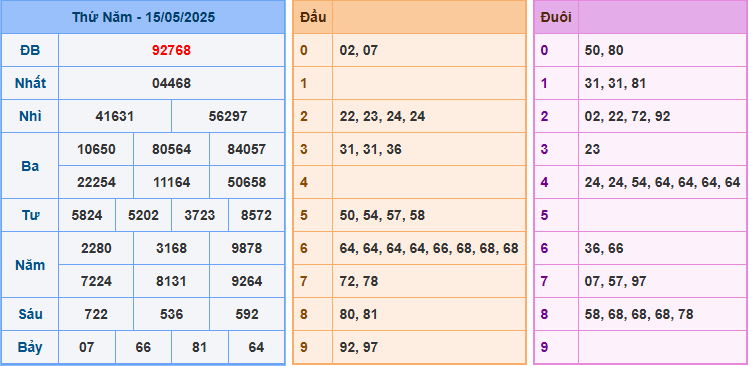This screenshot has height=366, width=749.
Task: Click the Nhì number 56297
Action: click(x=228, y=116)
